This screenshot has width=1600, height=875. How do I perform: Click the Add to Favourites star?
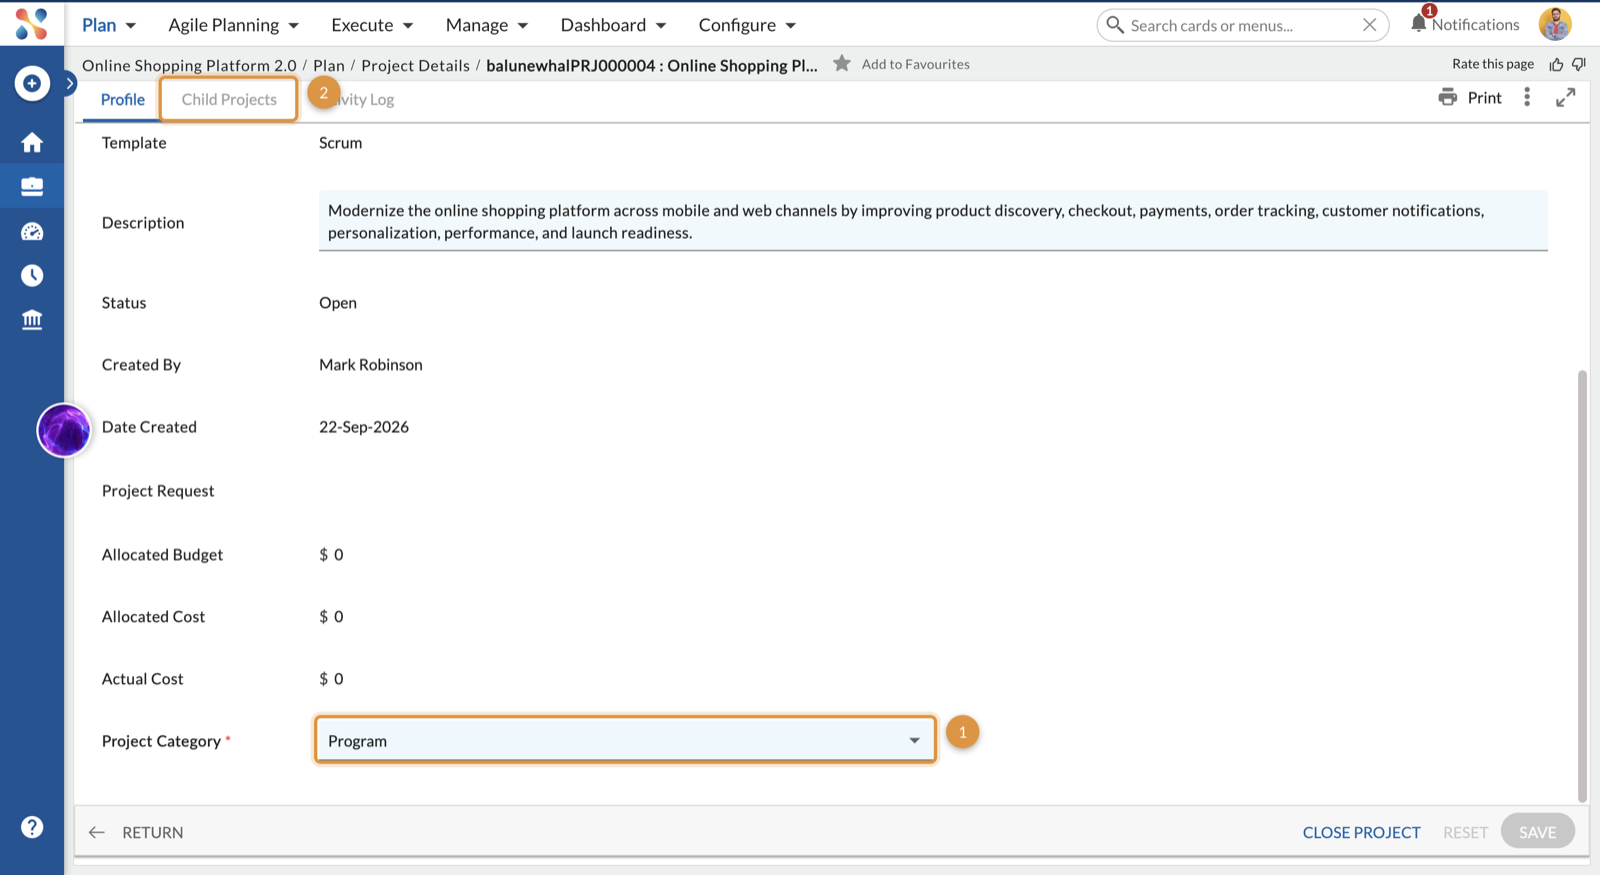pyautogui.click(x=842, y=63)
